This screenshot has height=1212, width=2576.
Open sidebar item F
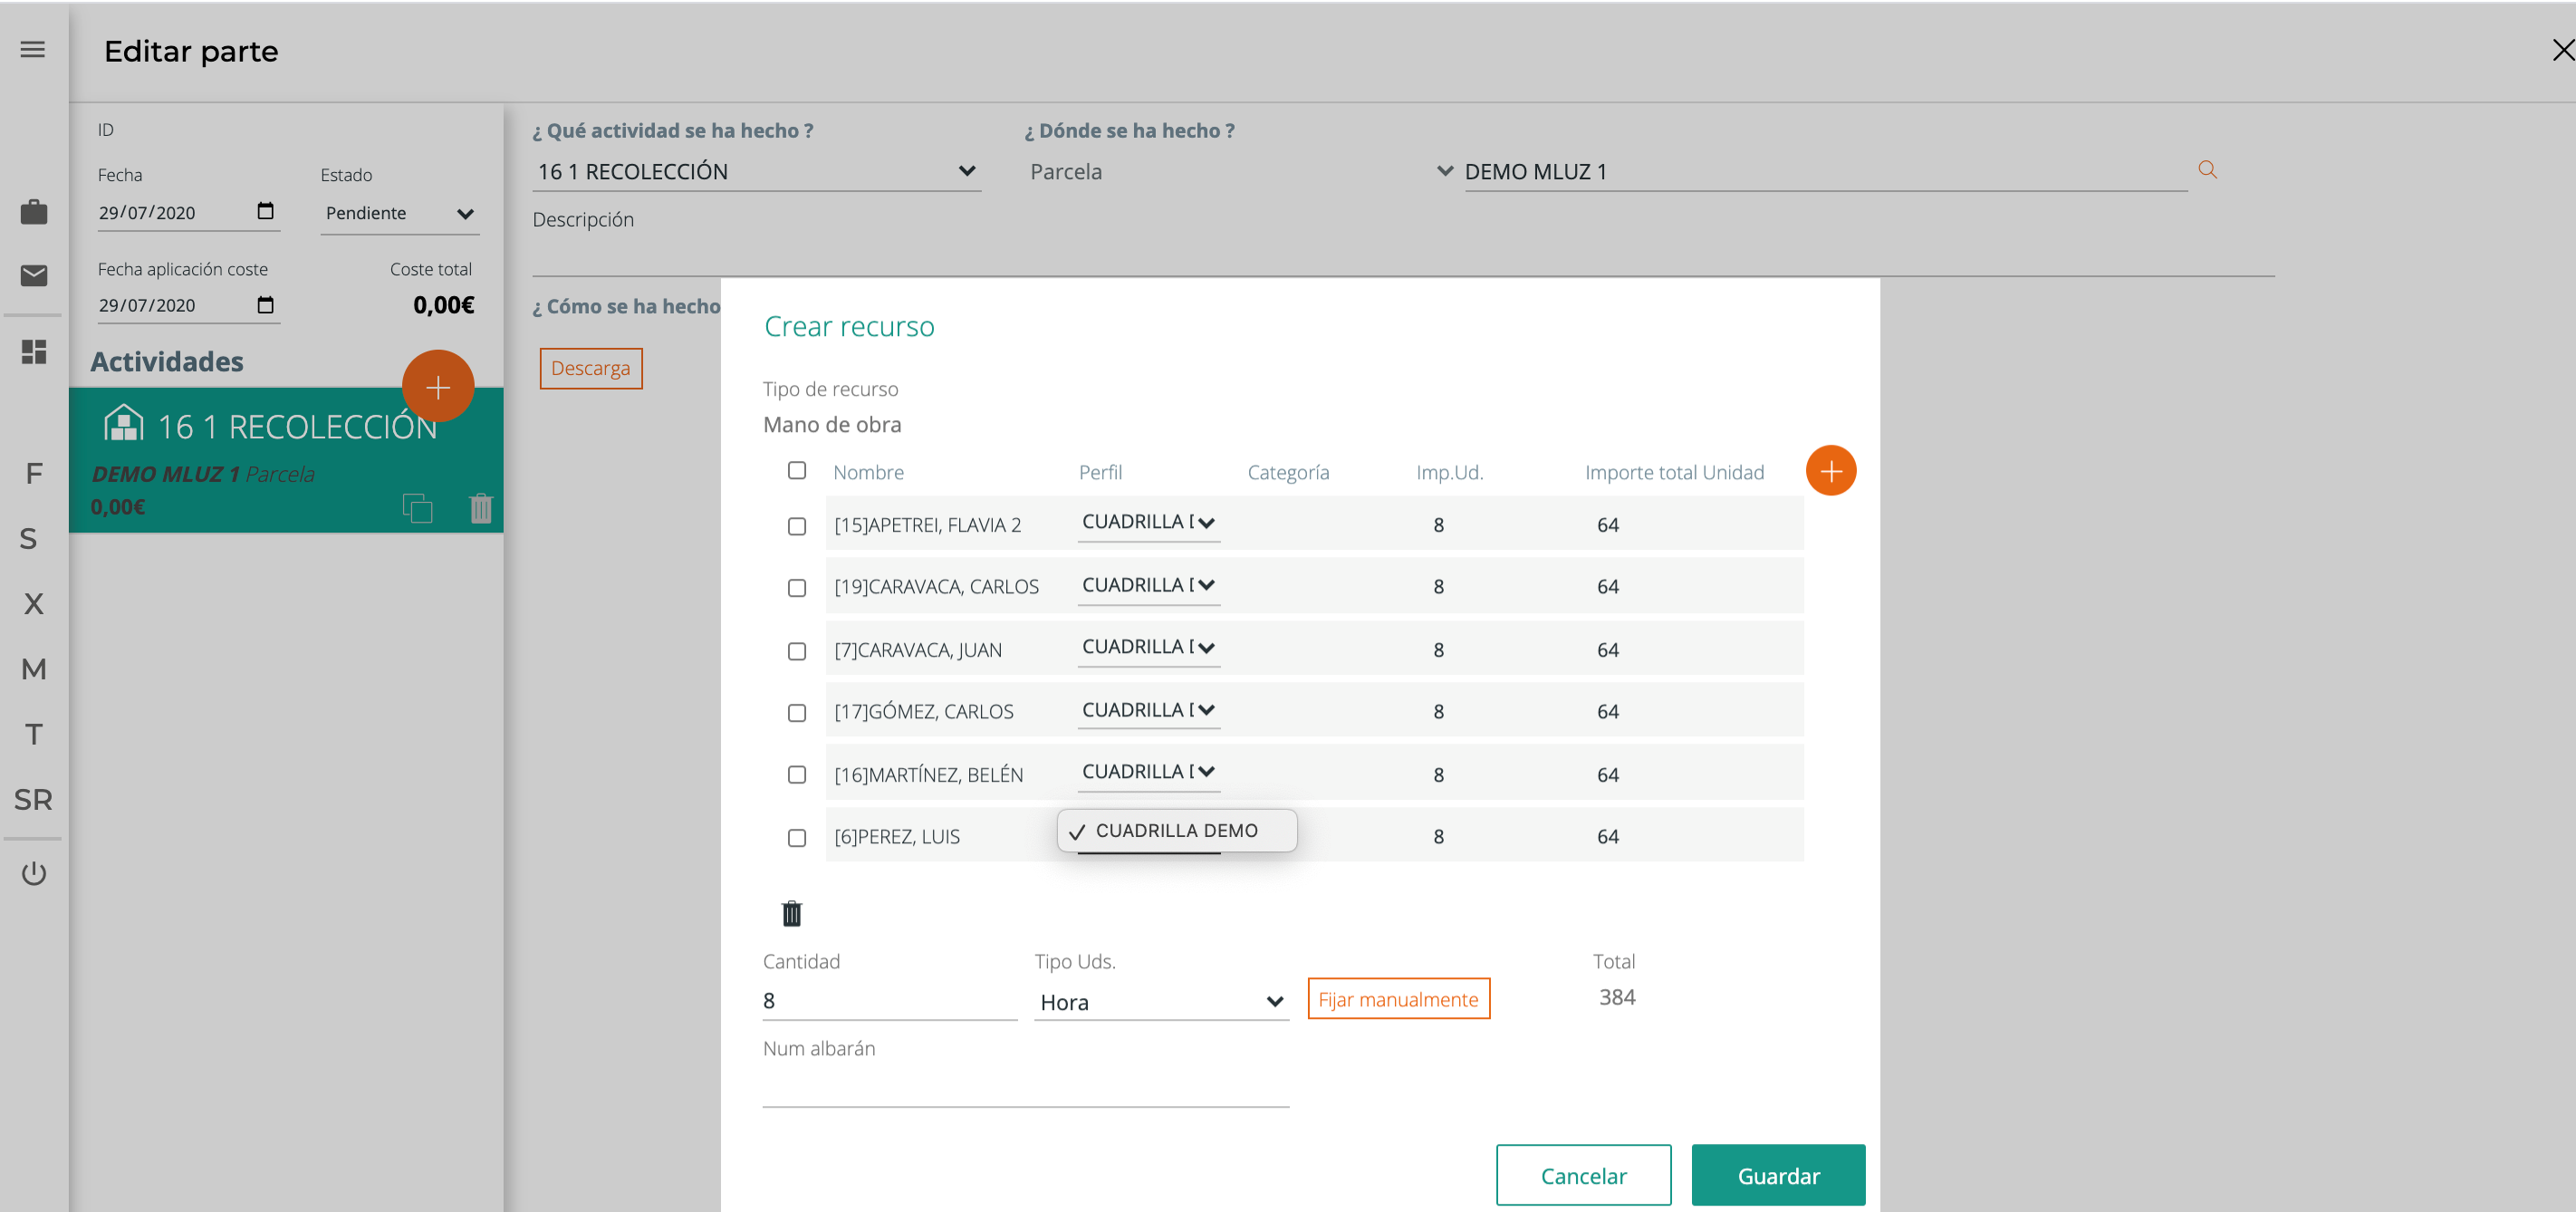[x=34, y=473]
